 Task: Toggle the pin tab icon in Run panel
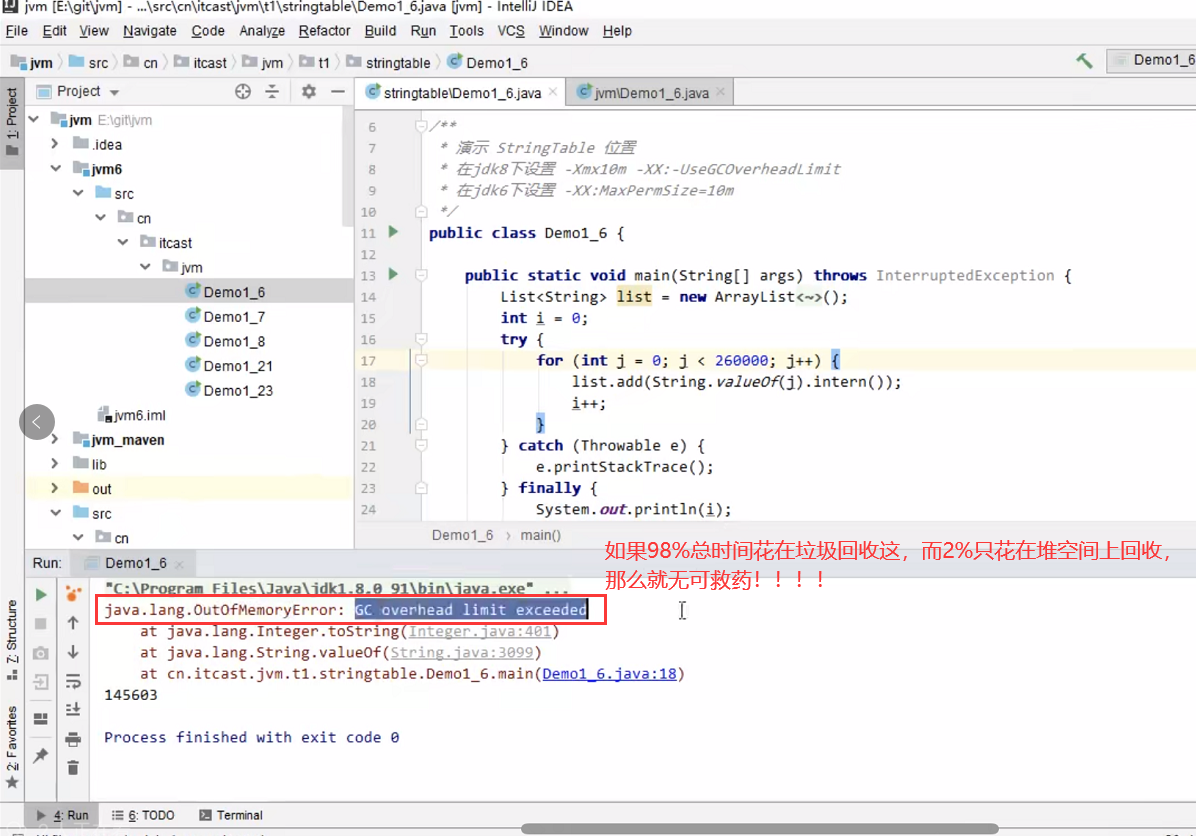tap(41, 756)
